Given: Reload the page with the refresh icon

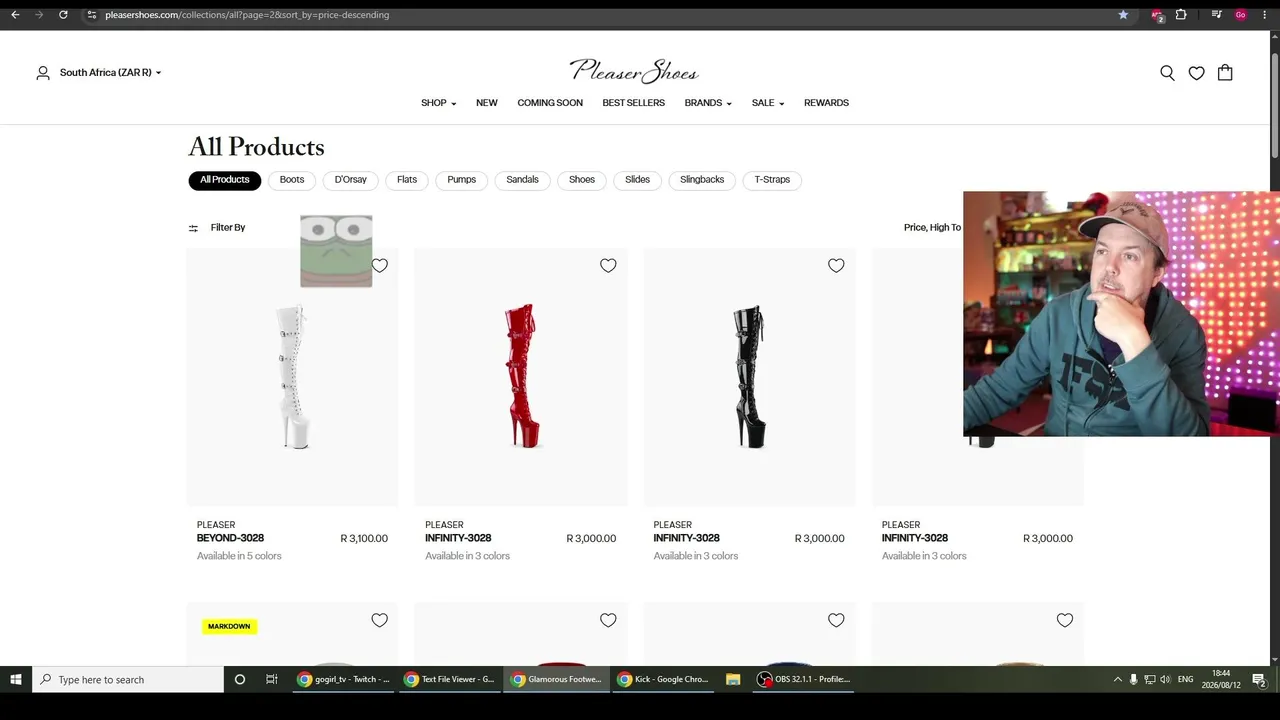Looking at the screenshot, I should 63,15.
